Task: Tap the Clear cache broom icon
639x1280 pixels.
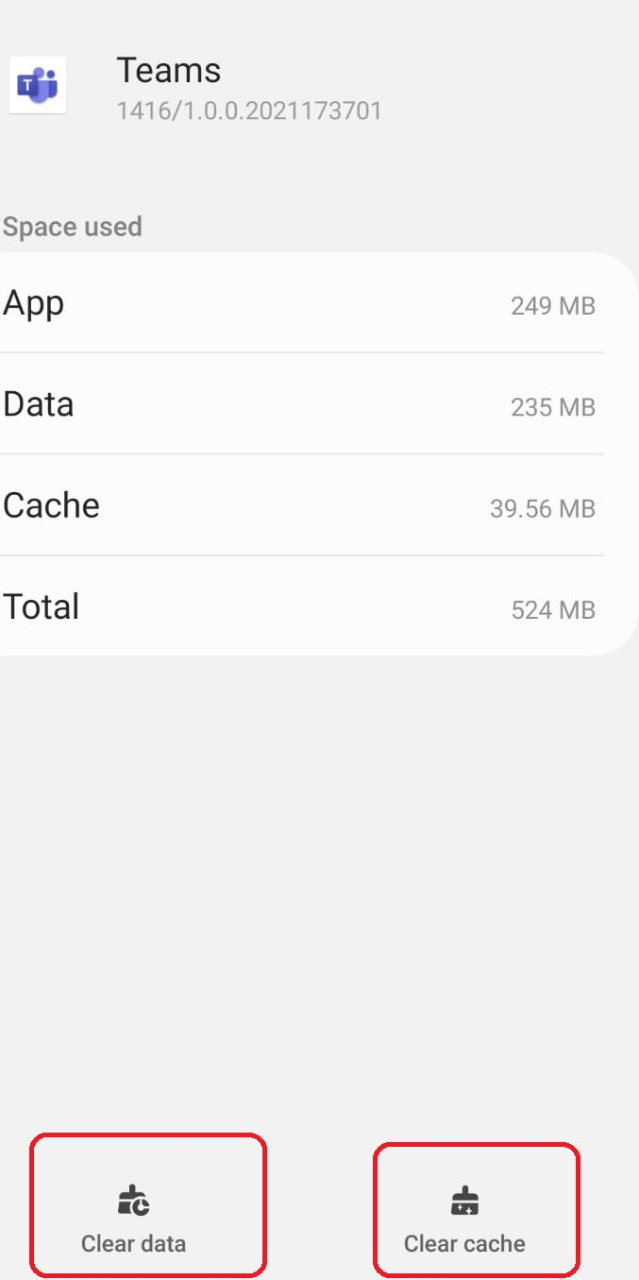Action: [x=465, y=1200]
